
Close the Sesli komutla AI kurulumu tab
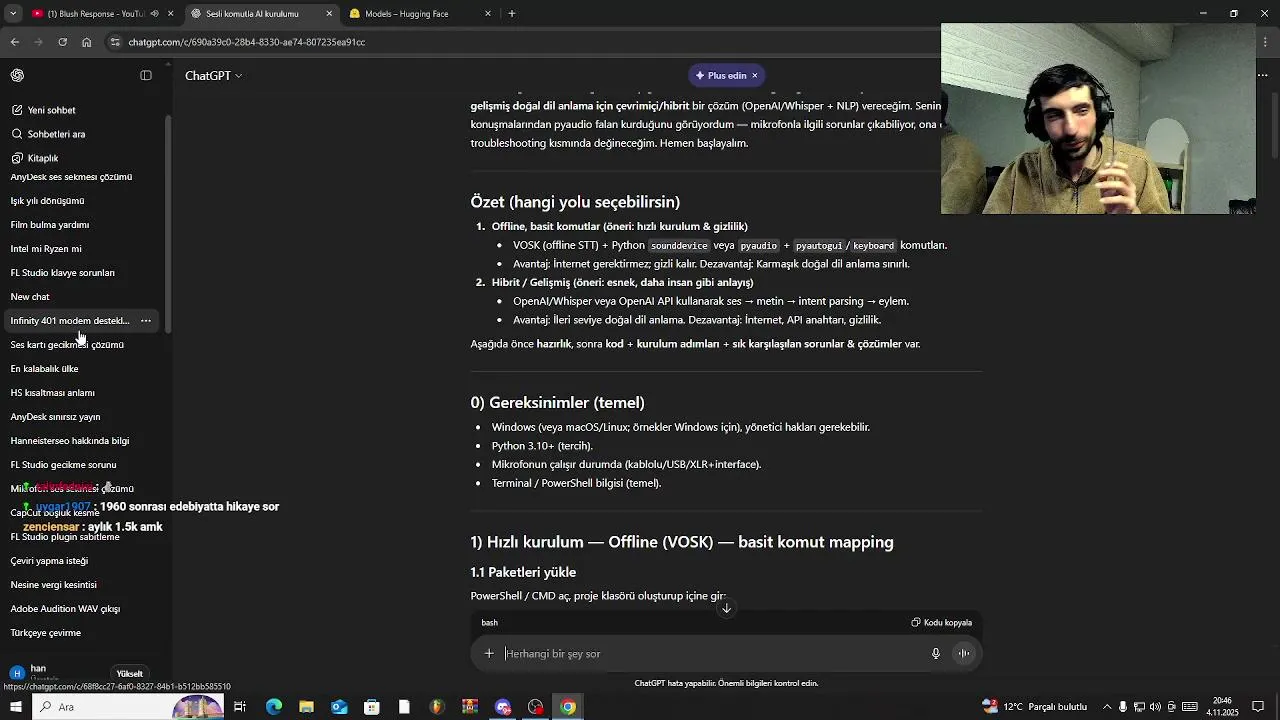click(x=329, y=14)
